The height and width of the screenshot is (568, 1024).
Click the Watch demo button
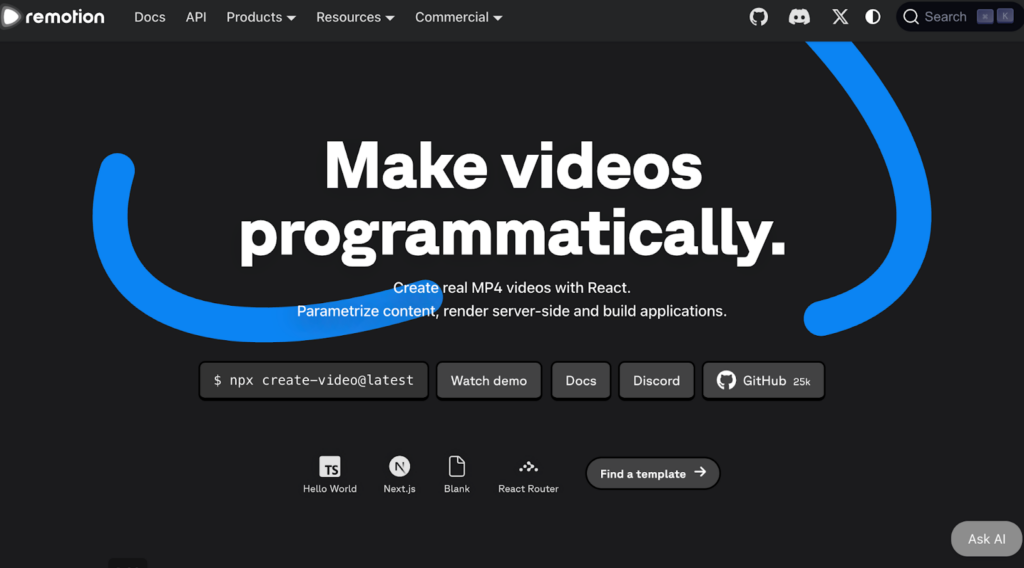click(488, 381)
